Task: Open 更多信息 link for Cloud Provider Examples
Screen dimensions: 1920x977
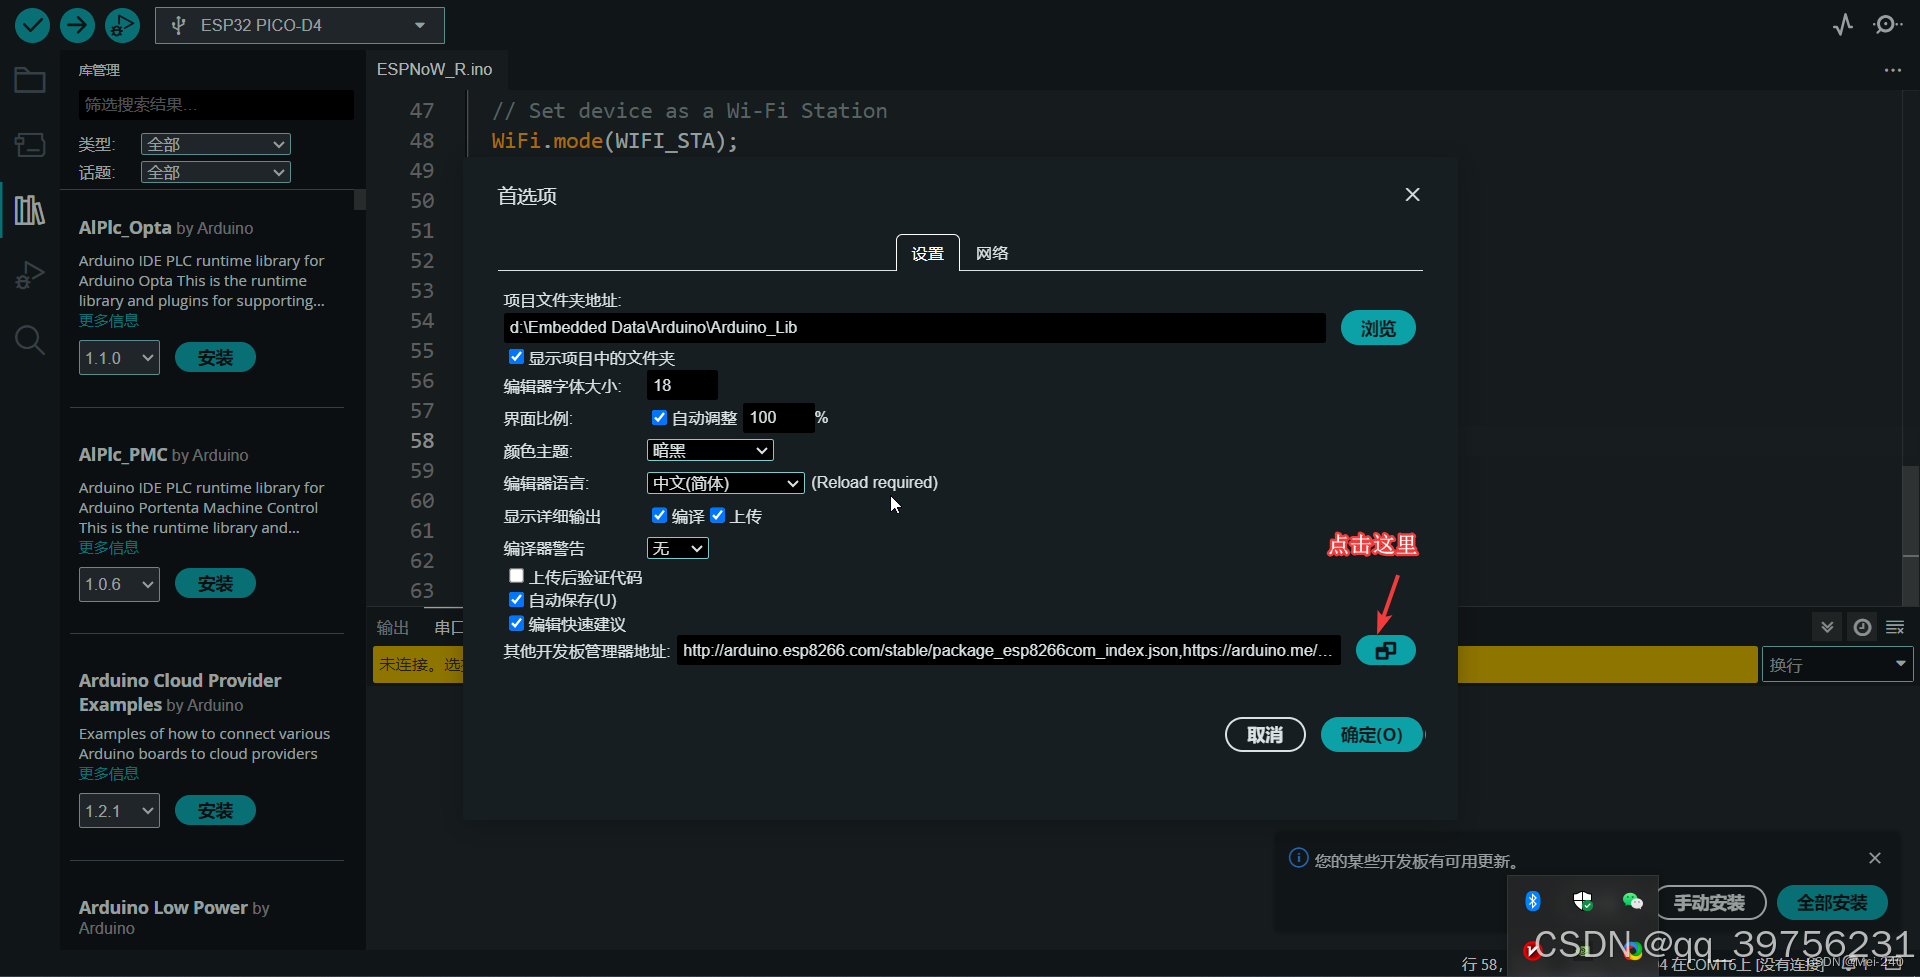Action: tap(109, 774)
